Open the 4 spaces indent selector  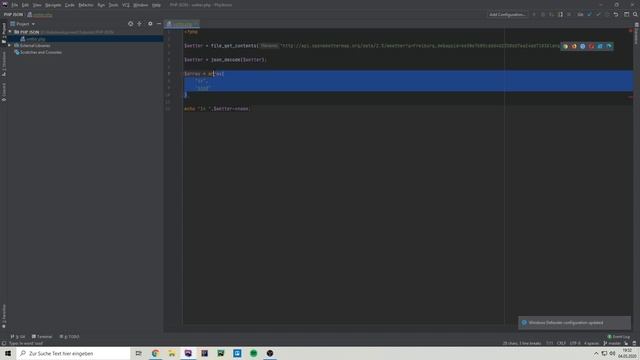[x=591, y=344]
